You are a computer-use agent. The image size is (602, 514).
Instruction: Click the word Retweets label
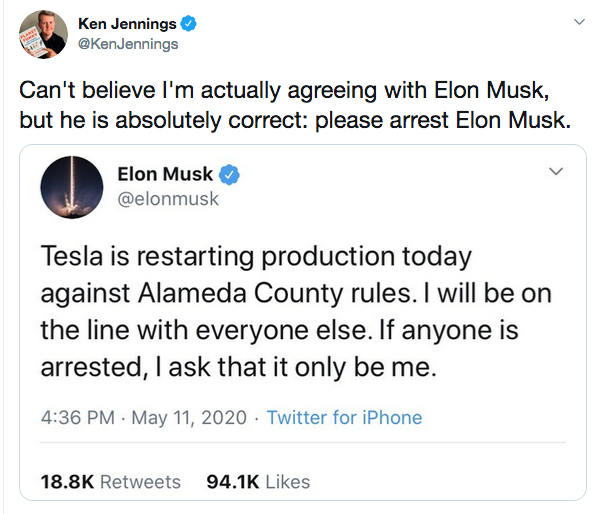pos(140,482)
